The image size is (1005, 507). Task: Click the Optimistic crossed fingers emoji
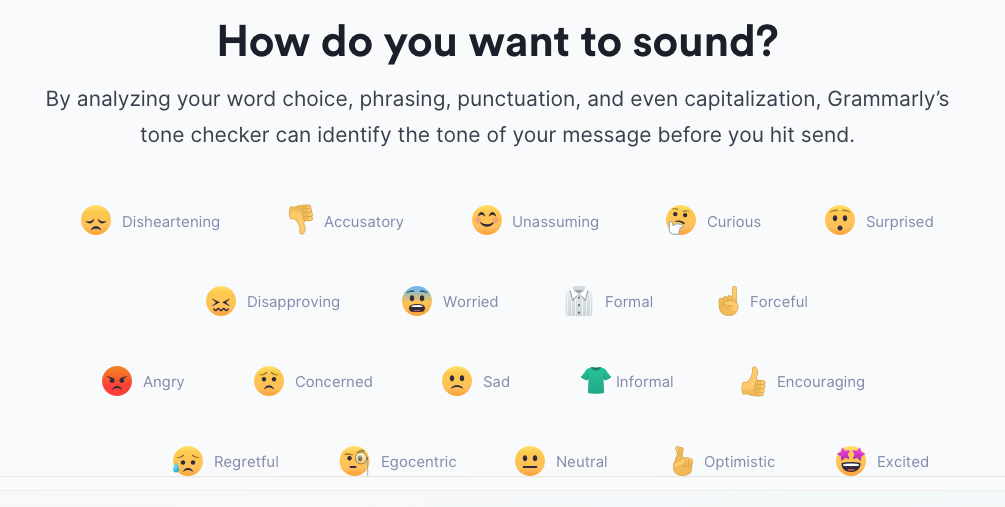683,461
